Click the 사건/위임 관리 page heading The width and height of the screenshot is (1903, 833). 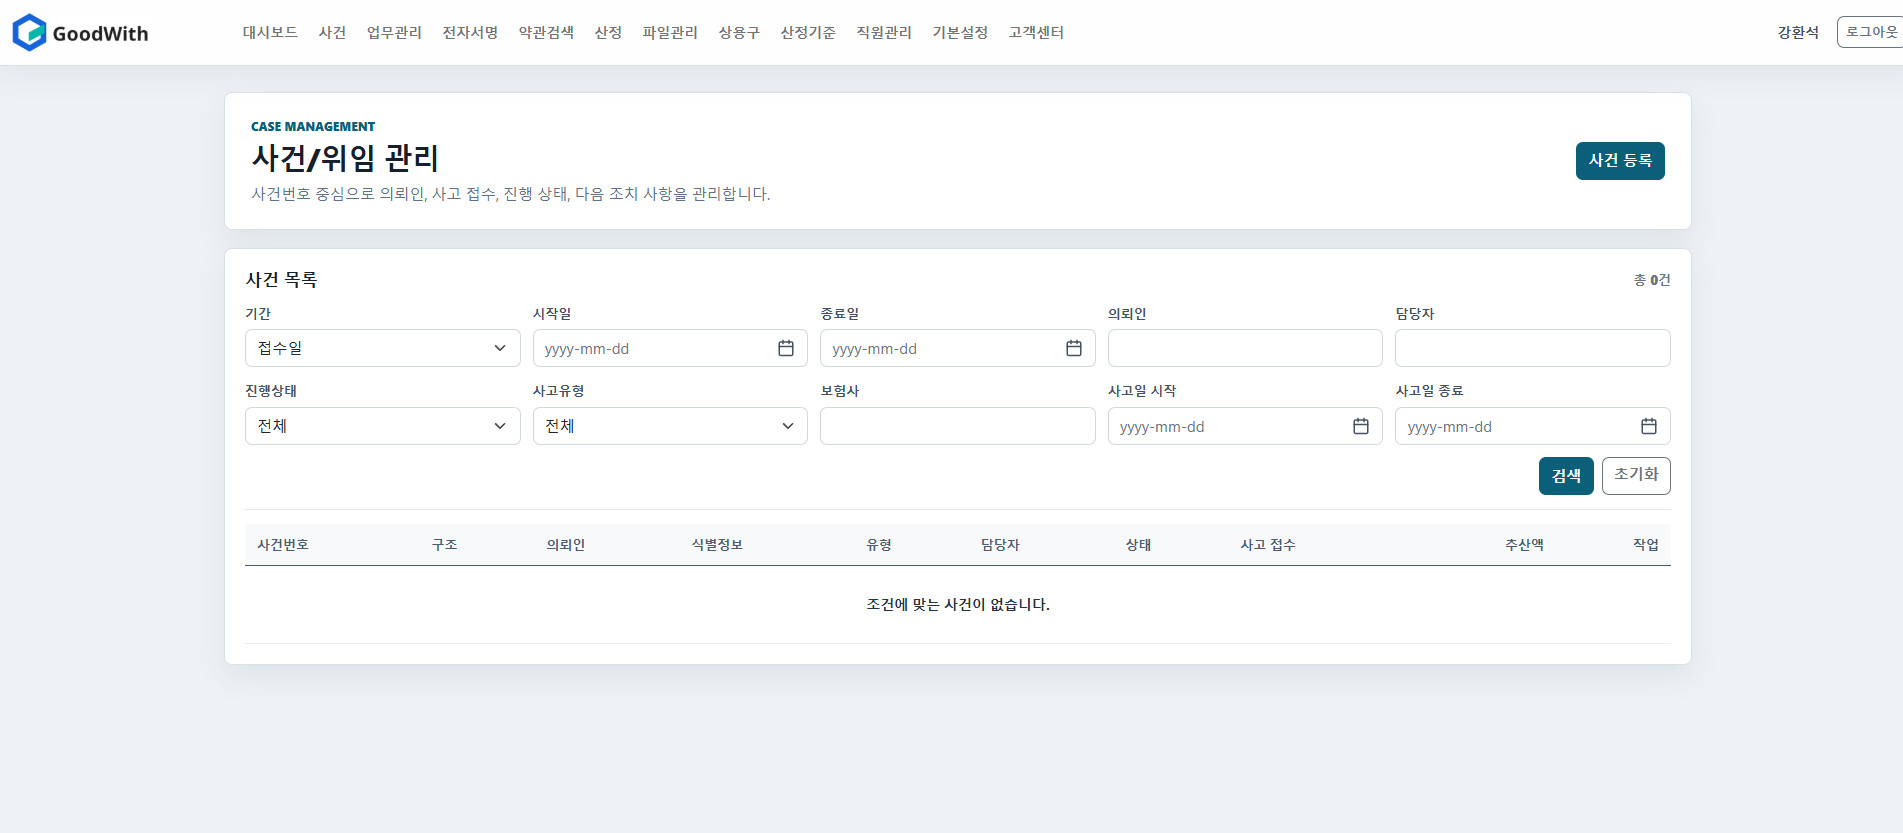click(x=345, y=158)
